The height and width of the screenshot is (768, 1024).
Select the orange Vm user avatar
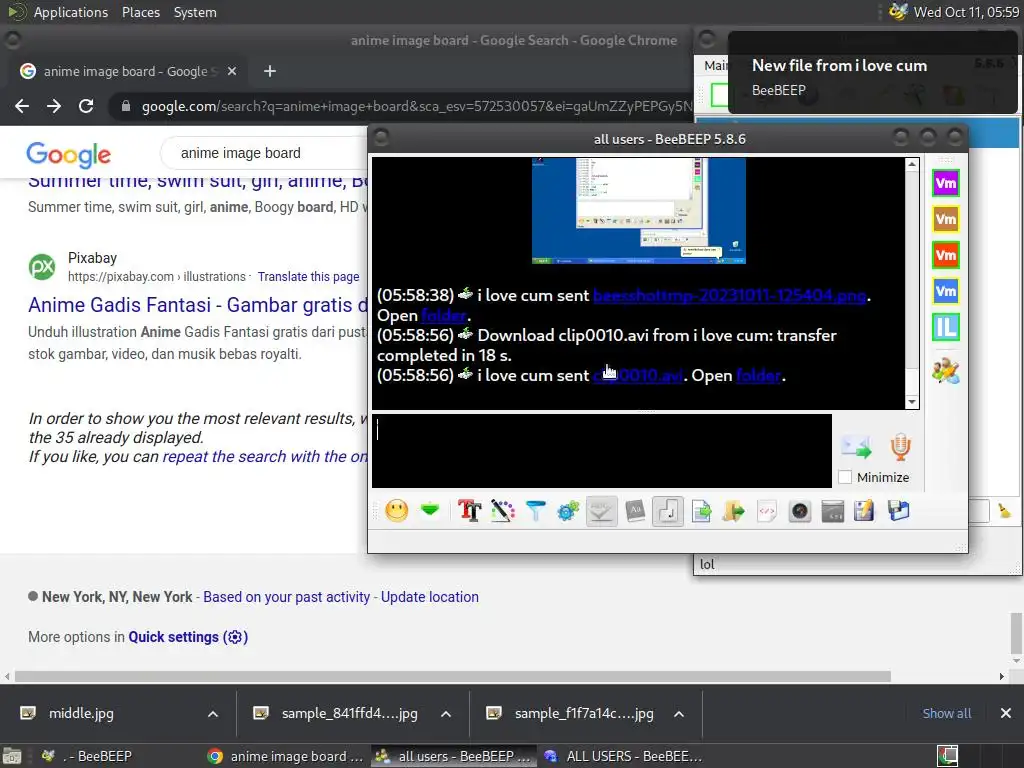point(946,219)
